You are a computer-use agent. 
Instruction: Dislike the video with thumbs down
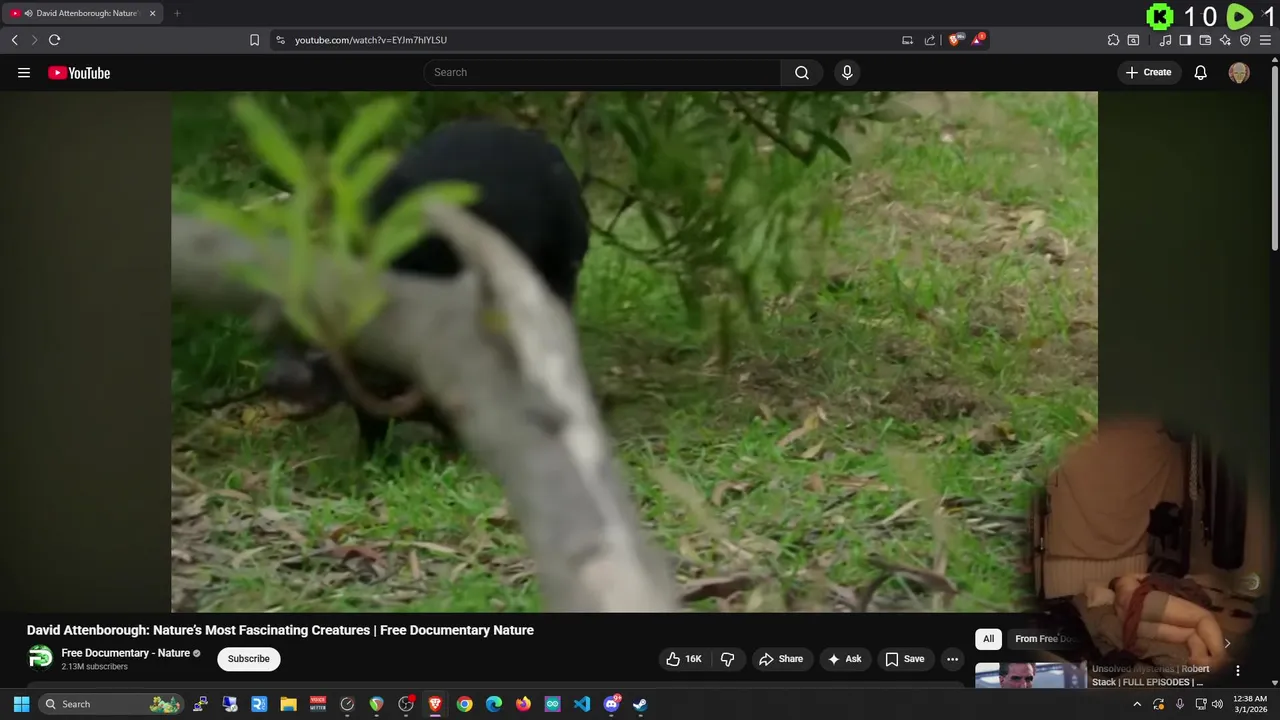tap(727, 659)
